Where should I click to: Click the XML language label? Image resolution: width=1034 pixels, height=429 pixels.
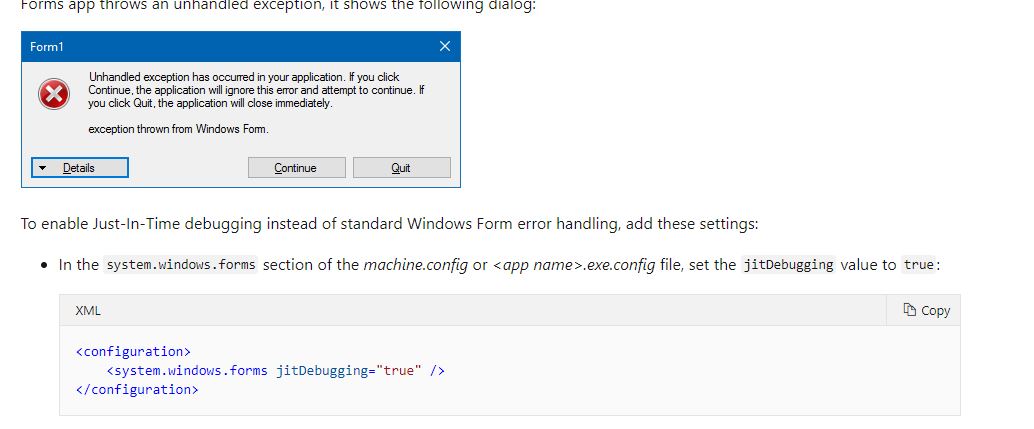[88, 310]
